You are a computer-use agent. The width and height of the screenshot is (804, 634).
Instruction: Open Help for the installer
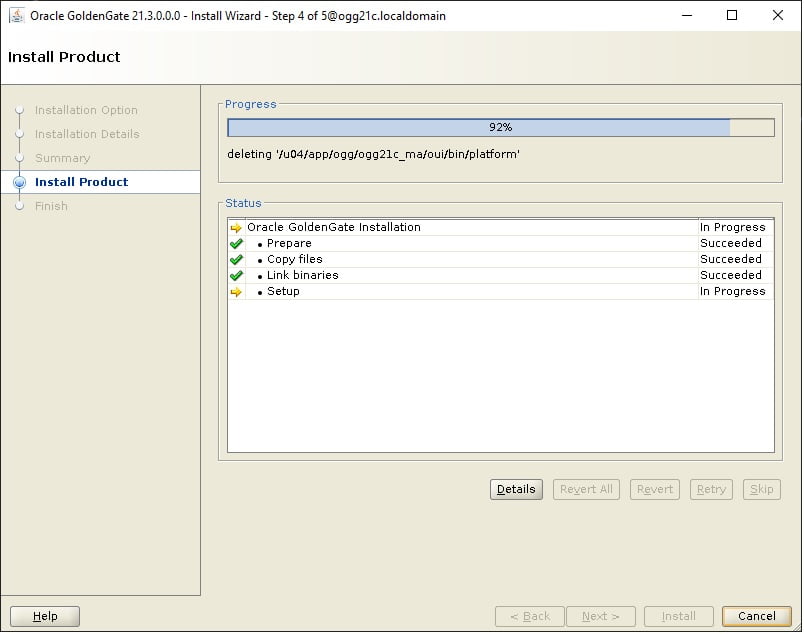45,616
